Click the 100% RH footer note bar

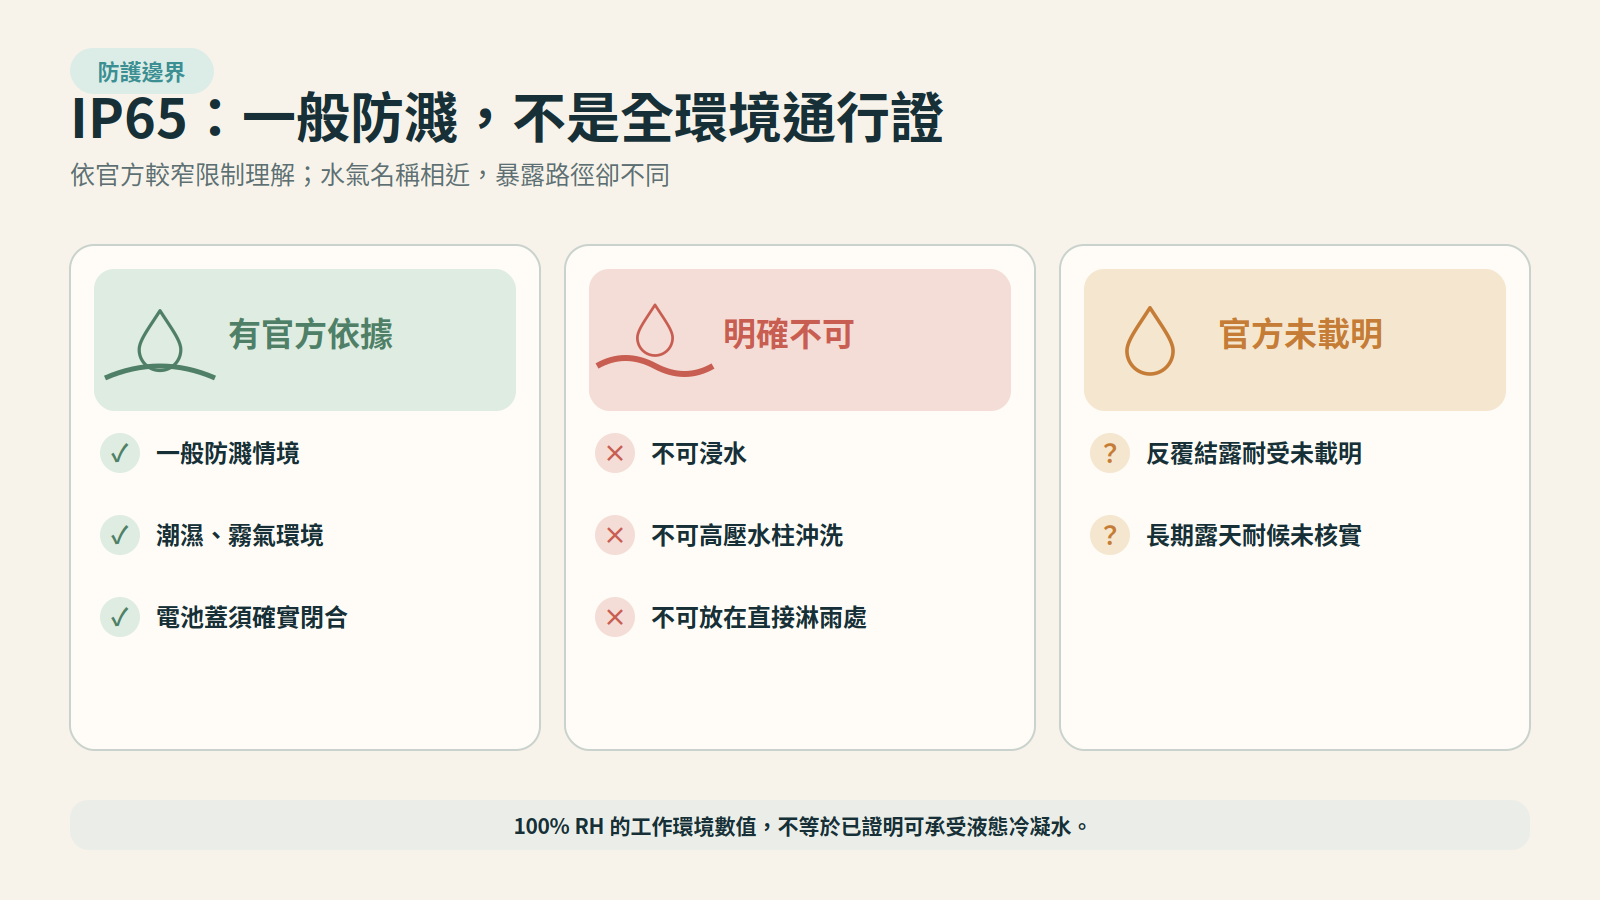click(800, 825)
